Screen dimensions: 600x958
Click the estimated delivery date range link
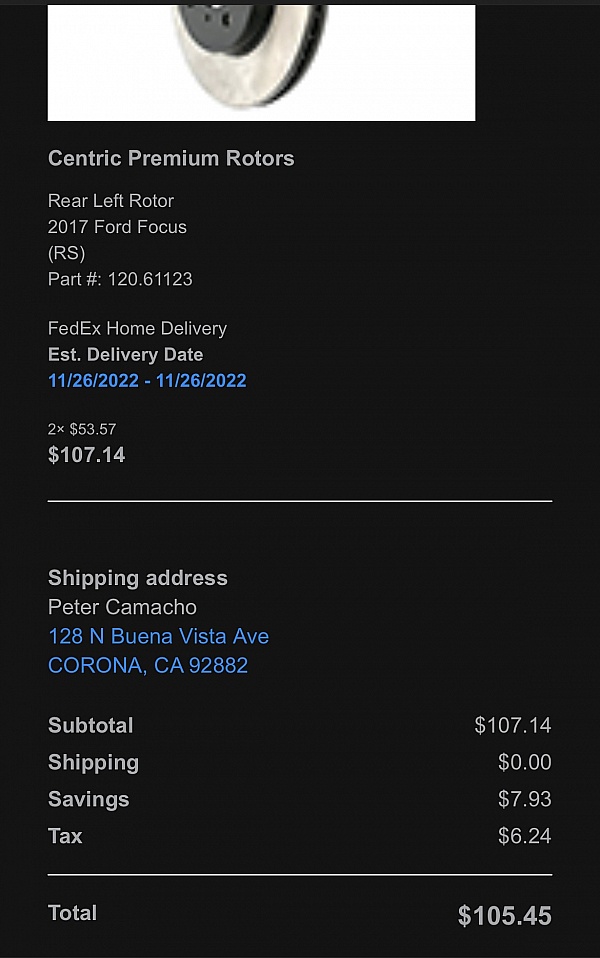coord(147,380)
